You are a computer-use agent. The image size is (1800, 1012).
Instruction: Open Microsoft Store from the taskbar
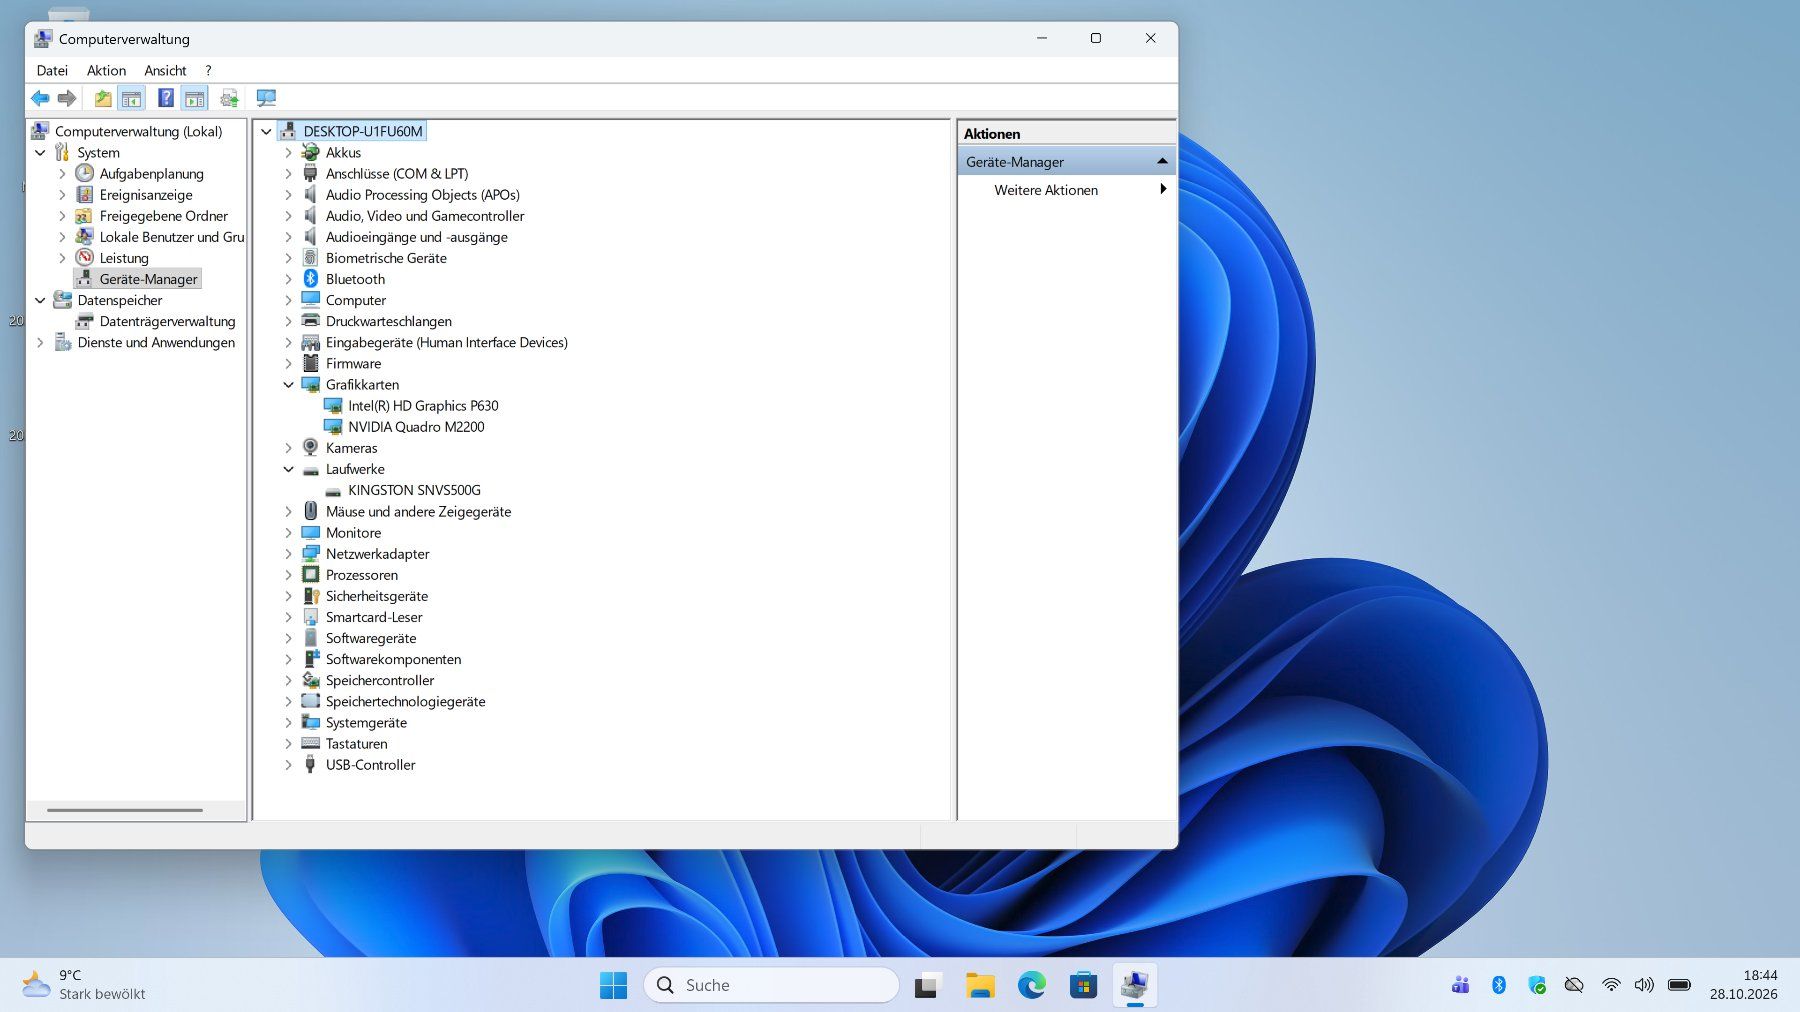pyautogui.click(x=1083, y=985)
